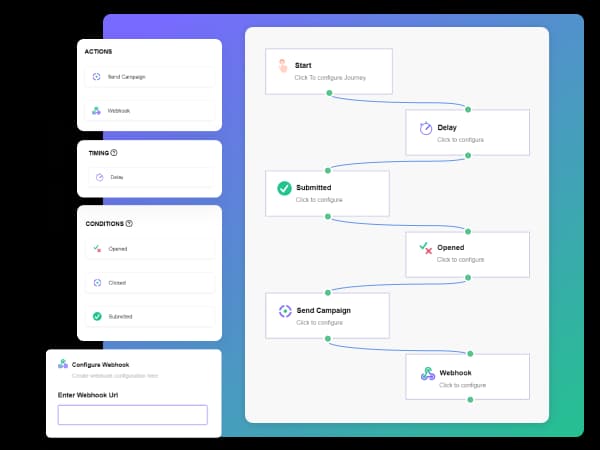Click the Delay clock icon in Timing panel

[100, 177]
